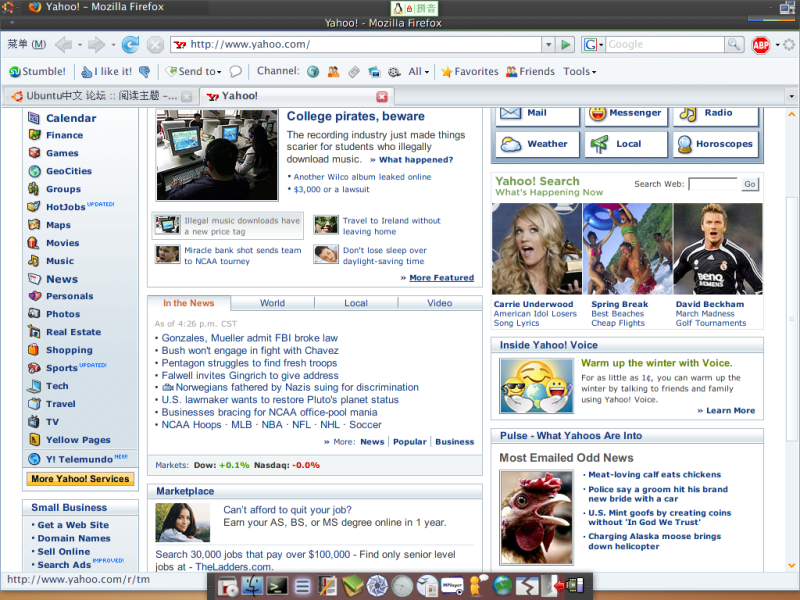Click the address bar URL field
800x600 pixels.
pyautogui.click(x=356, y=44)
